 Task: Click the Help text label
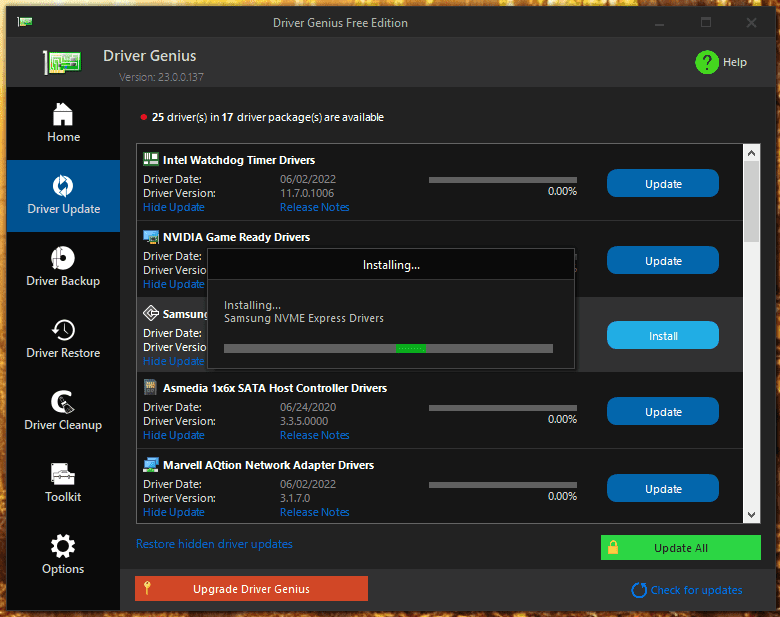[735, 62]
